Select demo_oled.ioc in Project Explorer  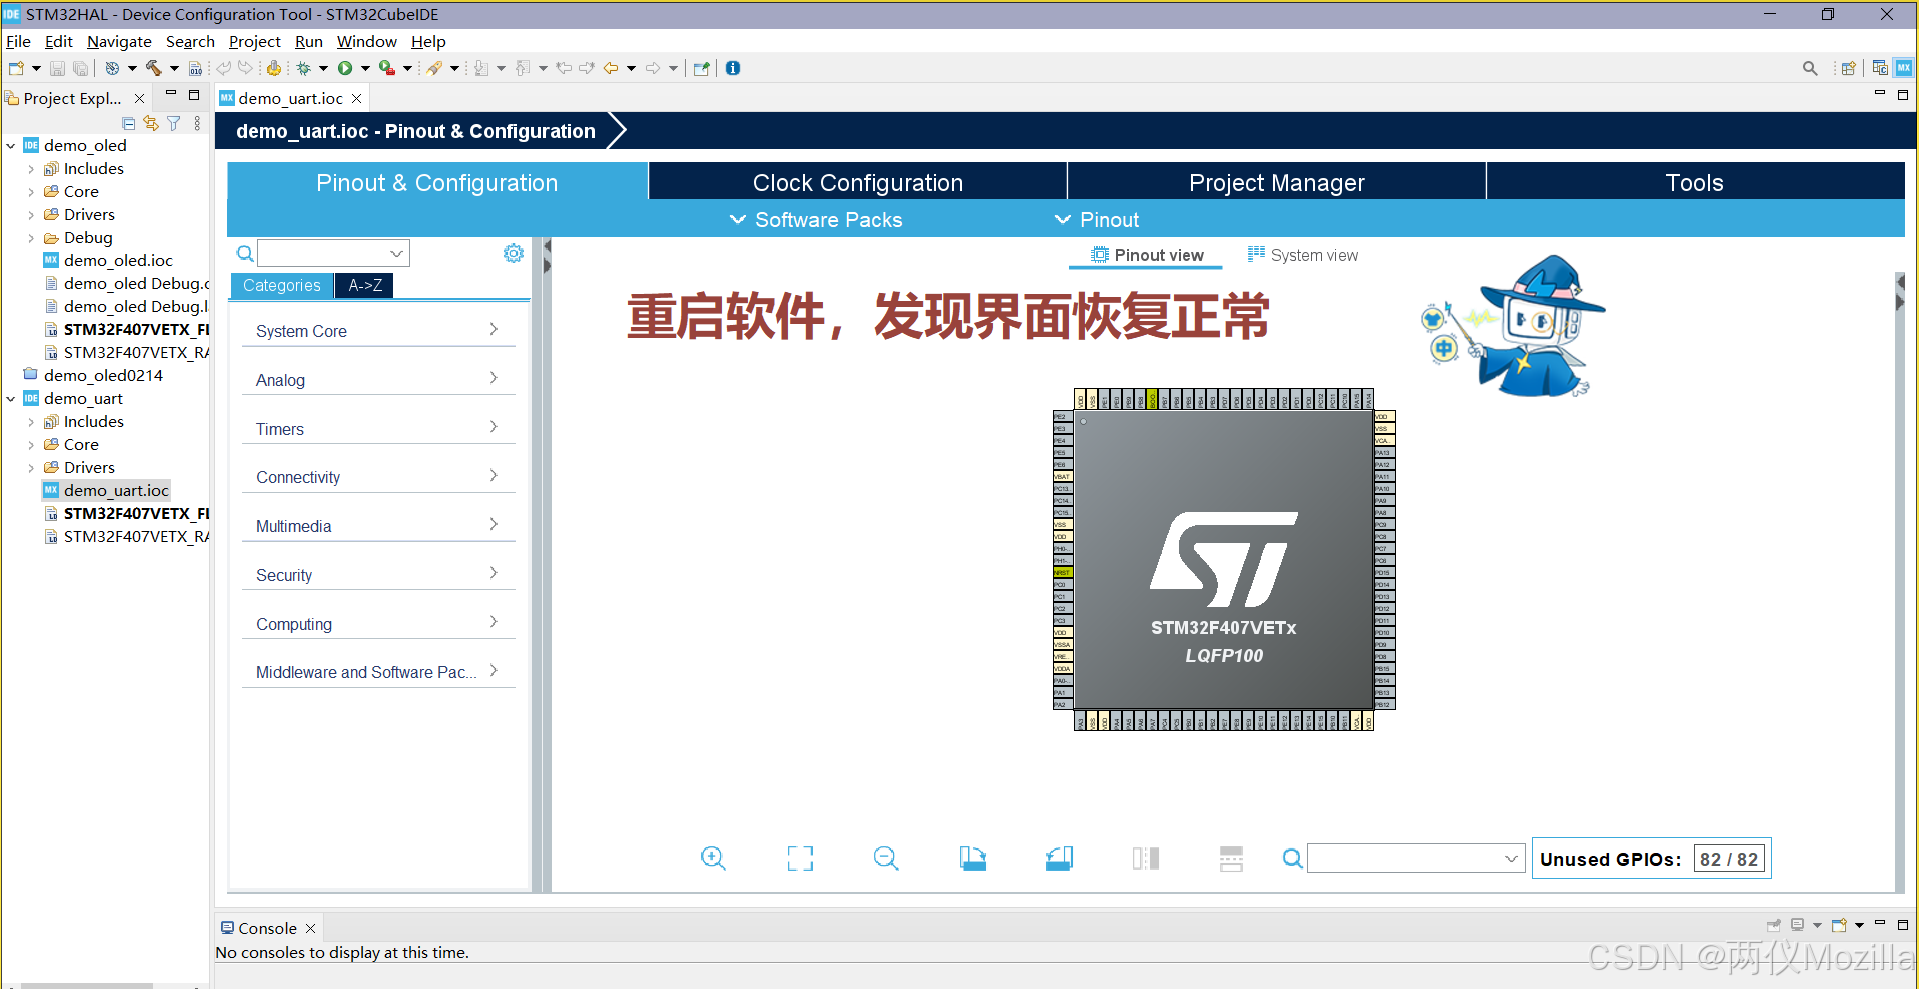[x=108, y=261]
